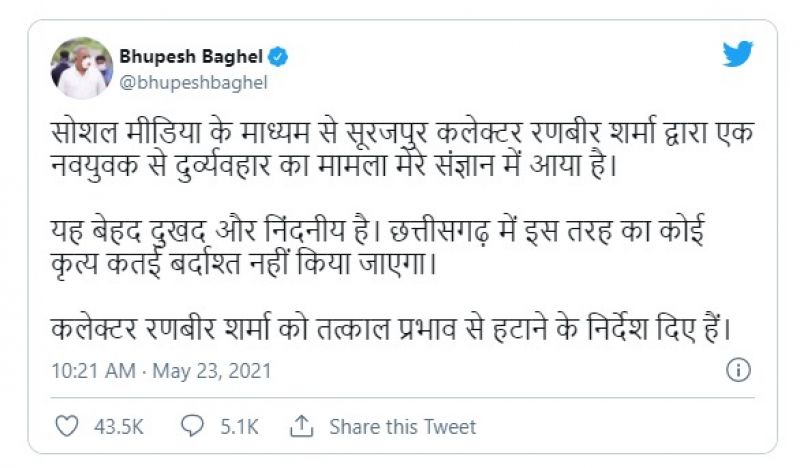The width and height of the screenshot is (800, 468).
Task: Click the Twitter bird logo
Action: [x=737, y=54]
